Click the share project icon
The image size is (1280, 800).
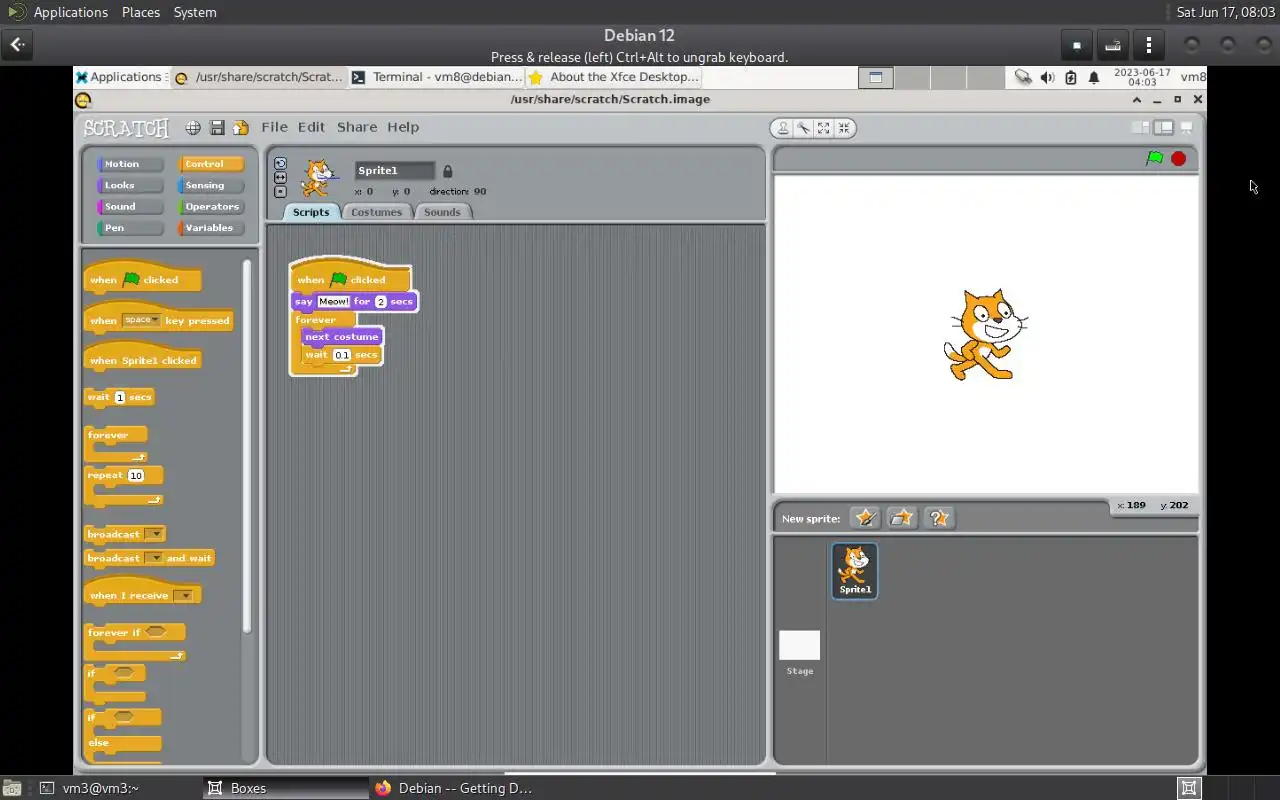(241, 128)
